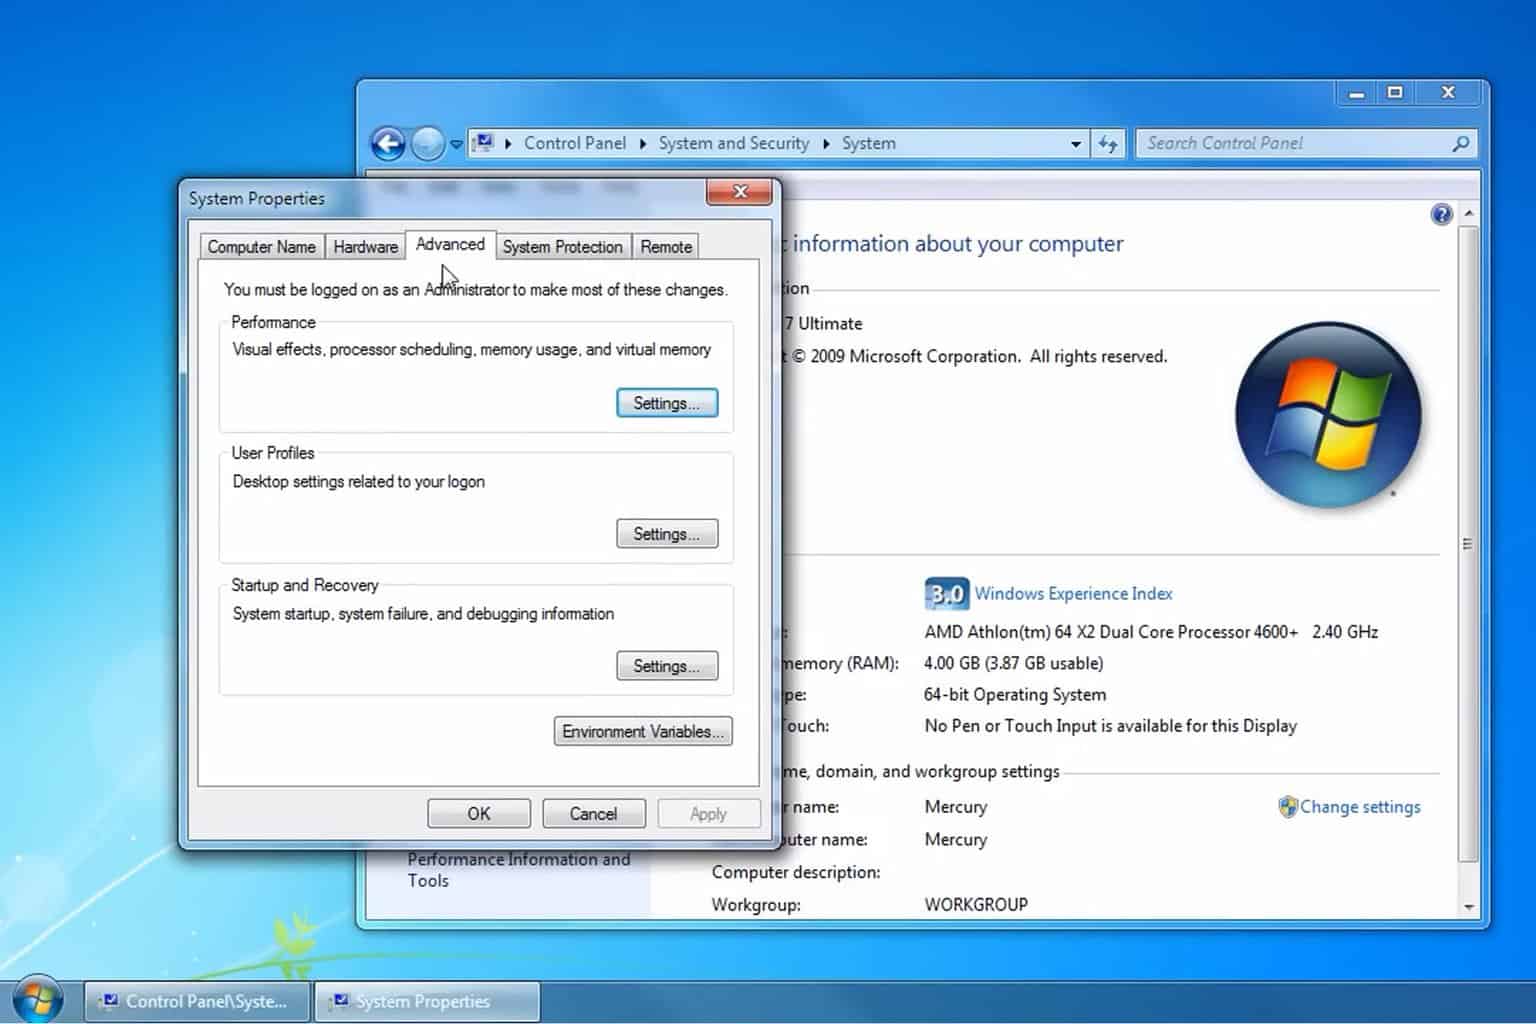
Task: Click the refresh button next to address bar
Action: click(1108, 144)
